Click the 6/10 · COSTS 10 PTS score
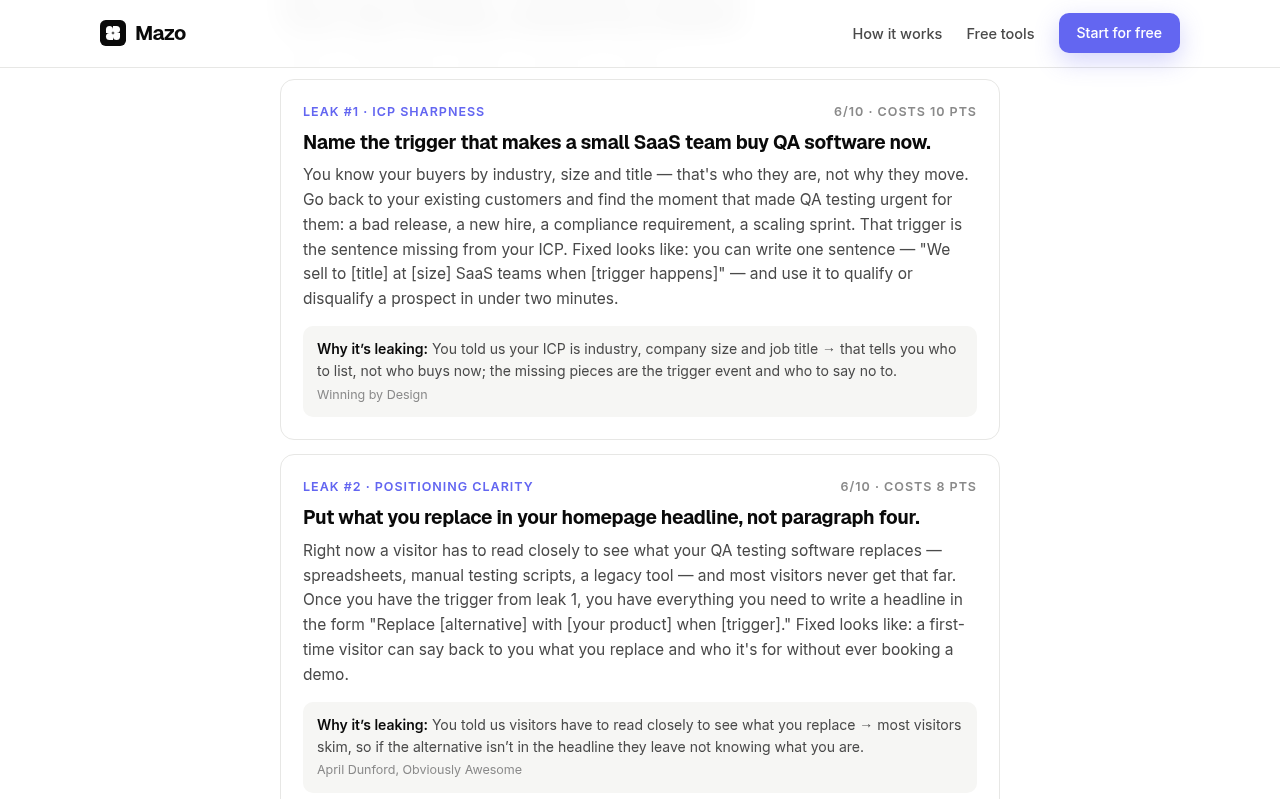This screenshot has width=1280, height=800. point(905,112)
